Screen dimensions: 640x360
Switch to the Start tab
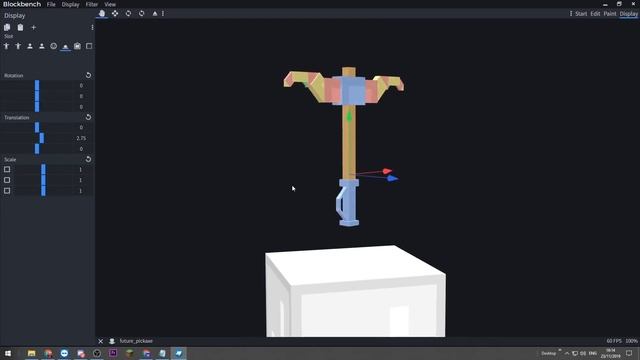coord(581,13)
